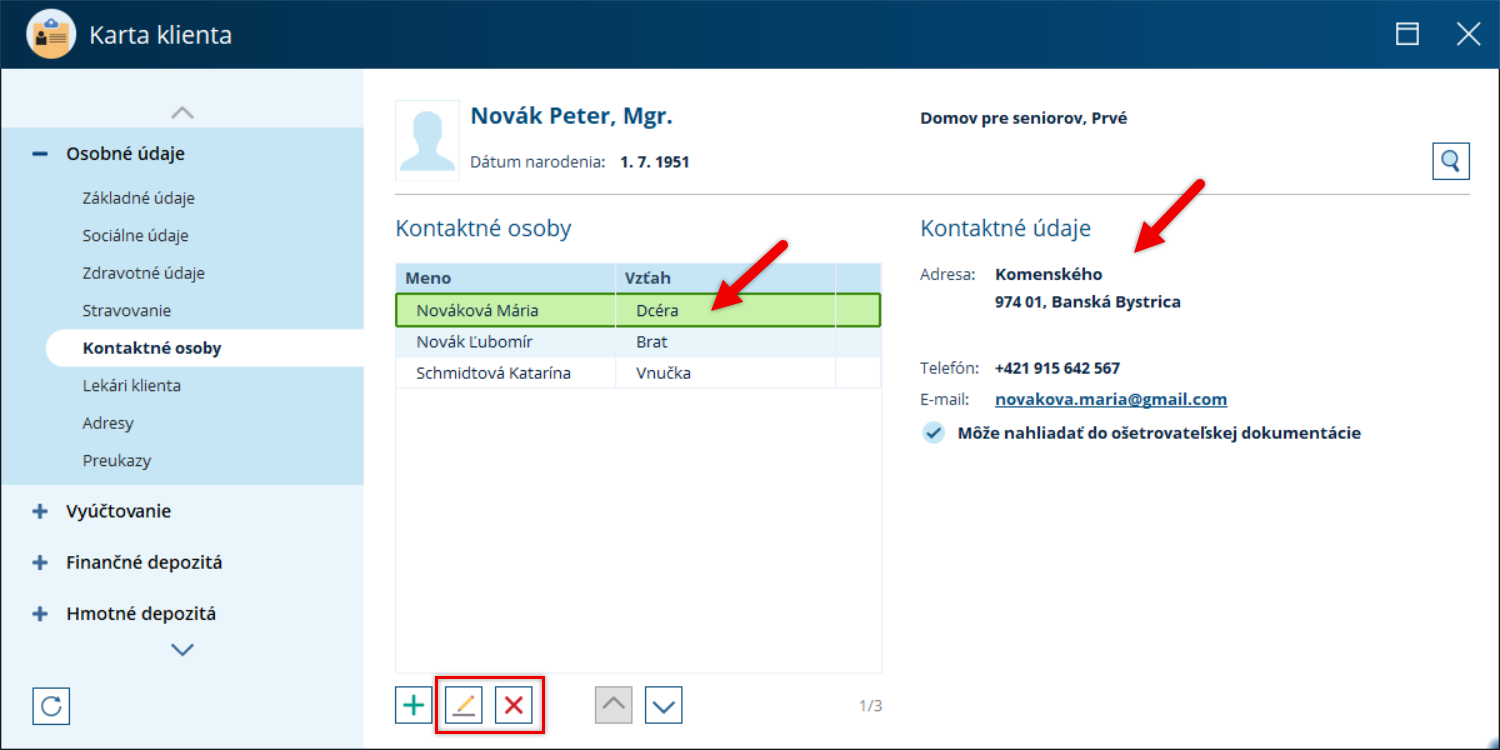This screenshot has width=1500, height=750.
Task: Click the client profile photo placeholder
Action: (428, 140)
